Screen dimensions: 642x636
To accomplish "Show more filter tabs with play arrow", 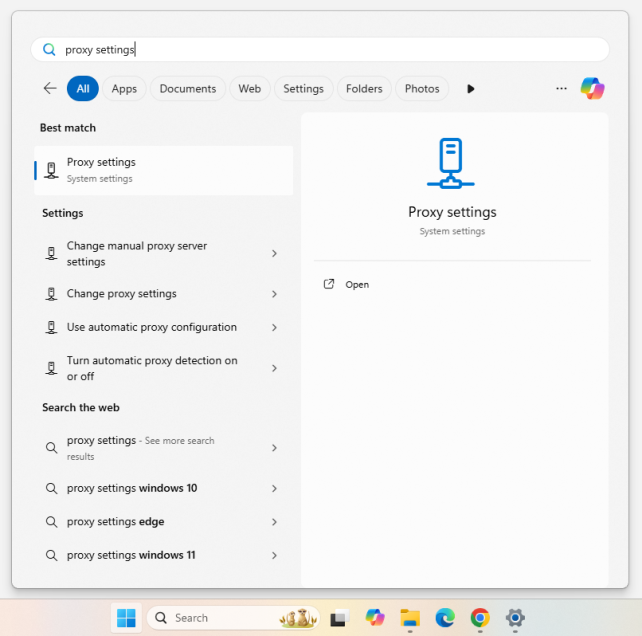I will coord(470,89).
